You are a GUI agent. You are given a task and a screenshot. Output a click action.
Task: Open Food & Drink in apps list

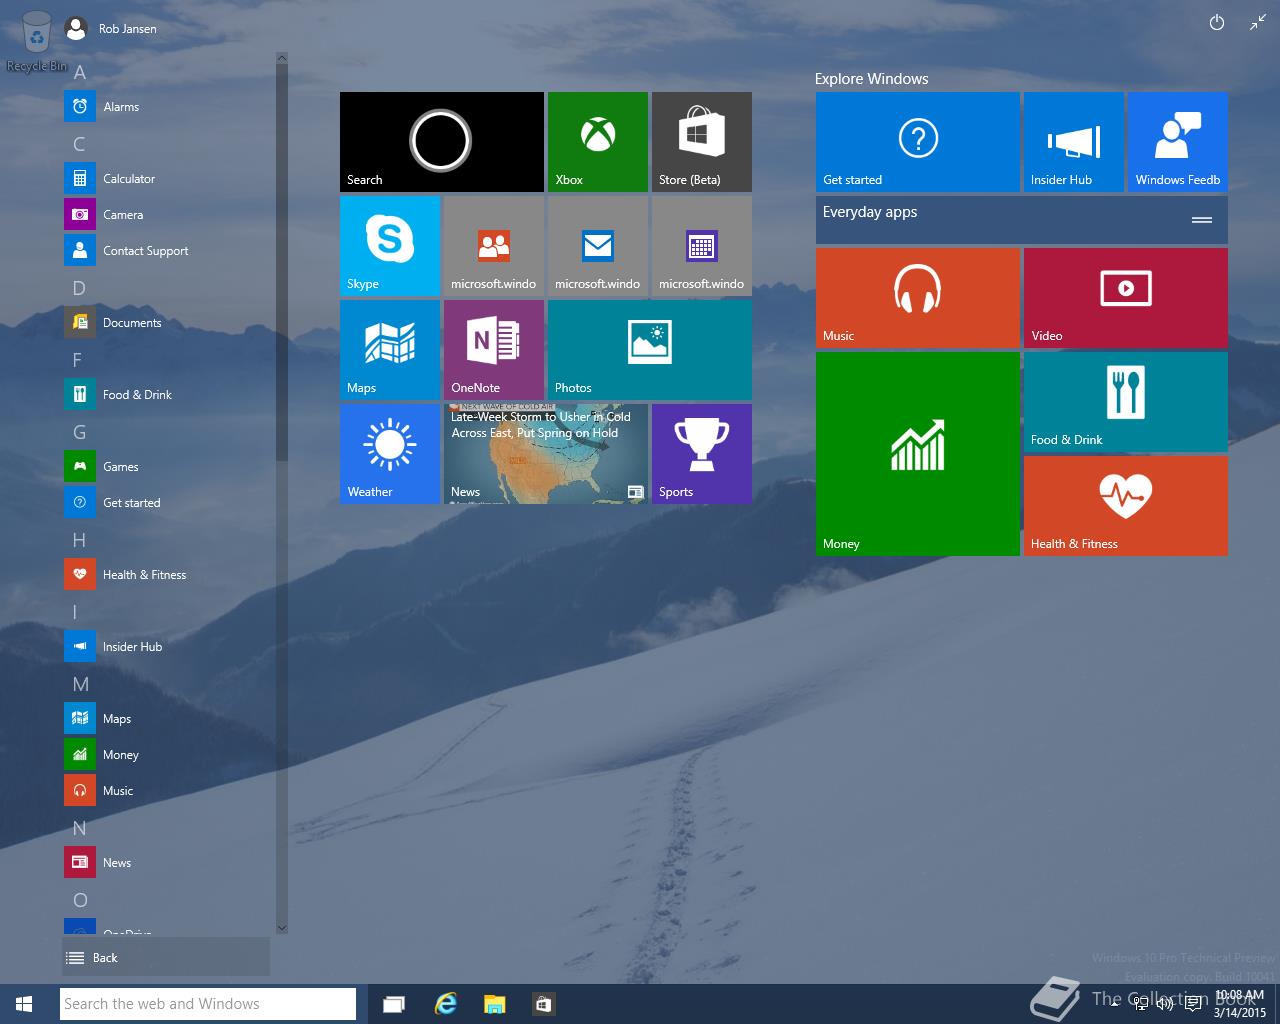coord(168,395)
